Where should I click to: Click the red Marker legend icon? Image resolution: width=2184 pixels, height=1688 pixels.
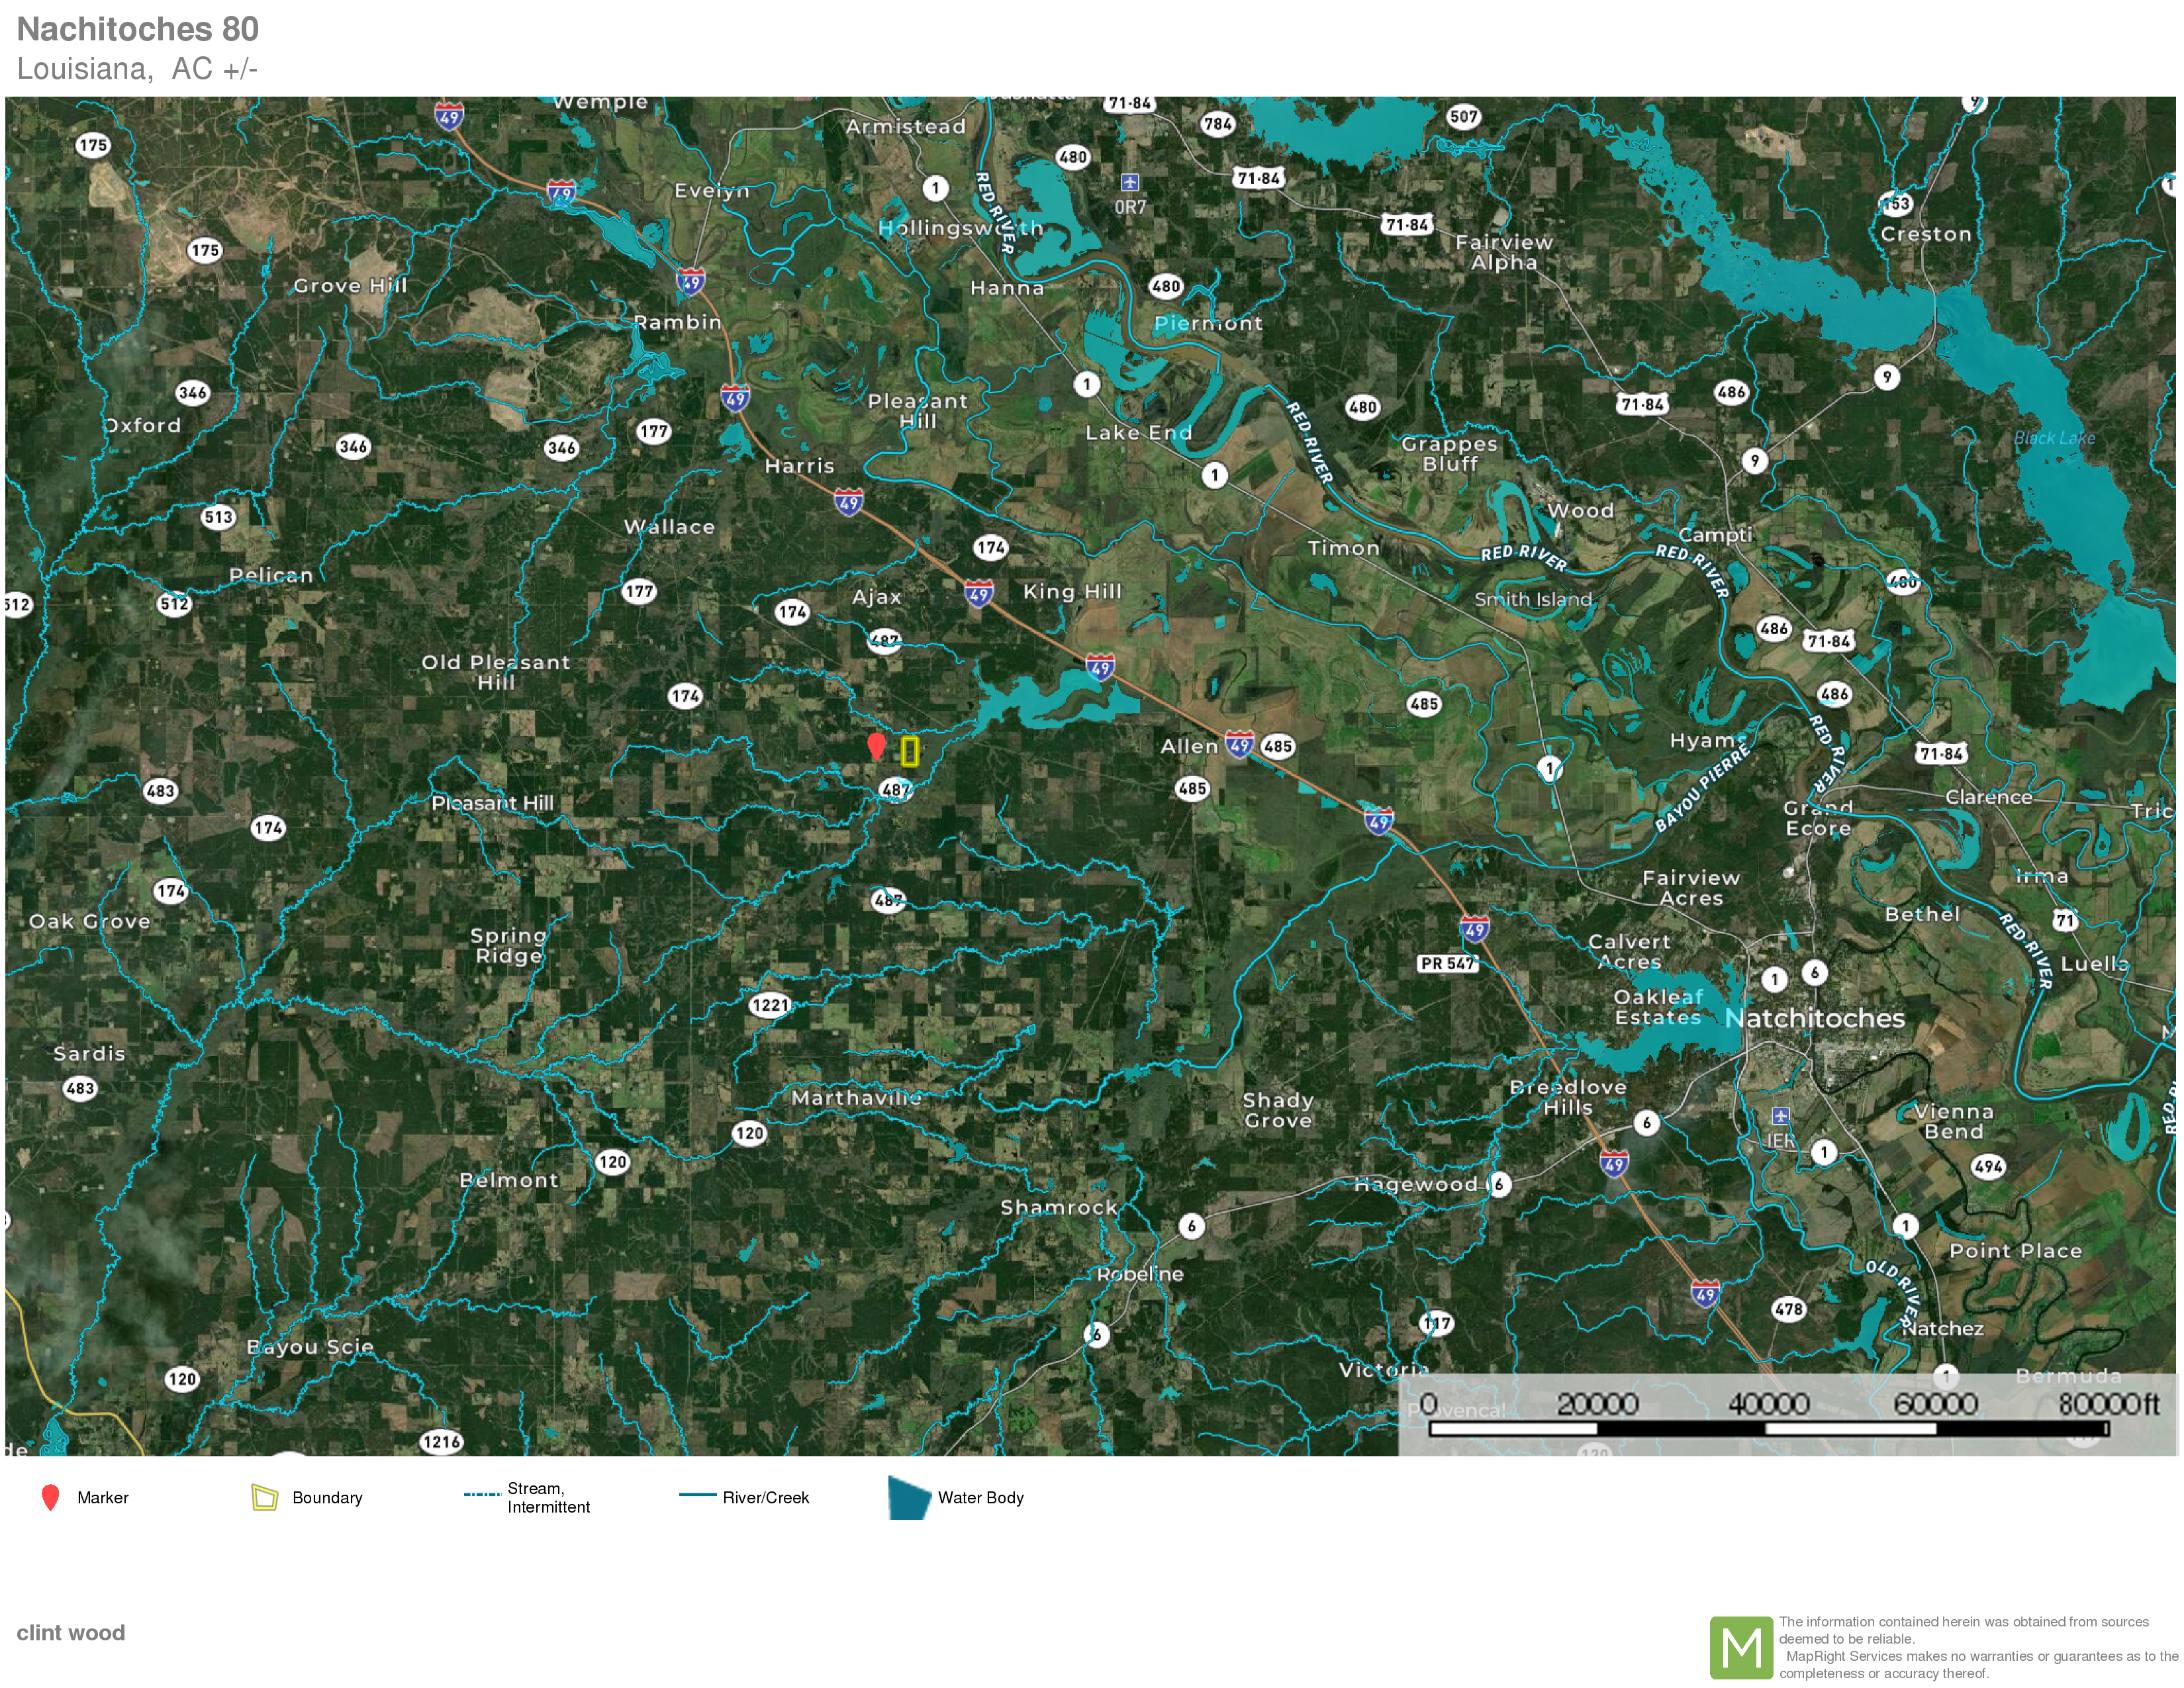coord(50,1497)
